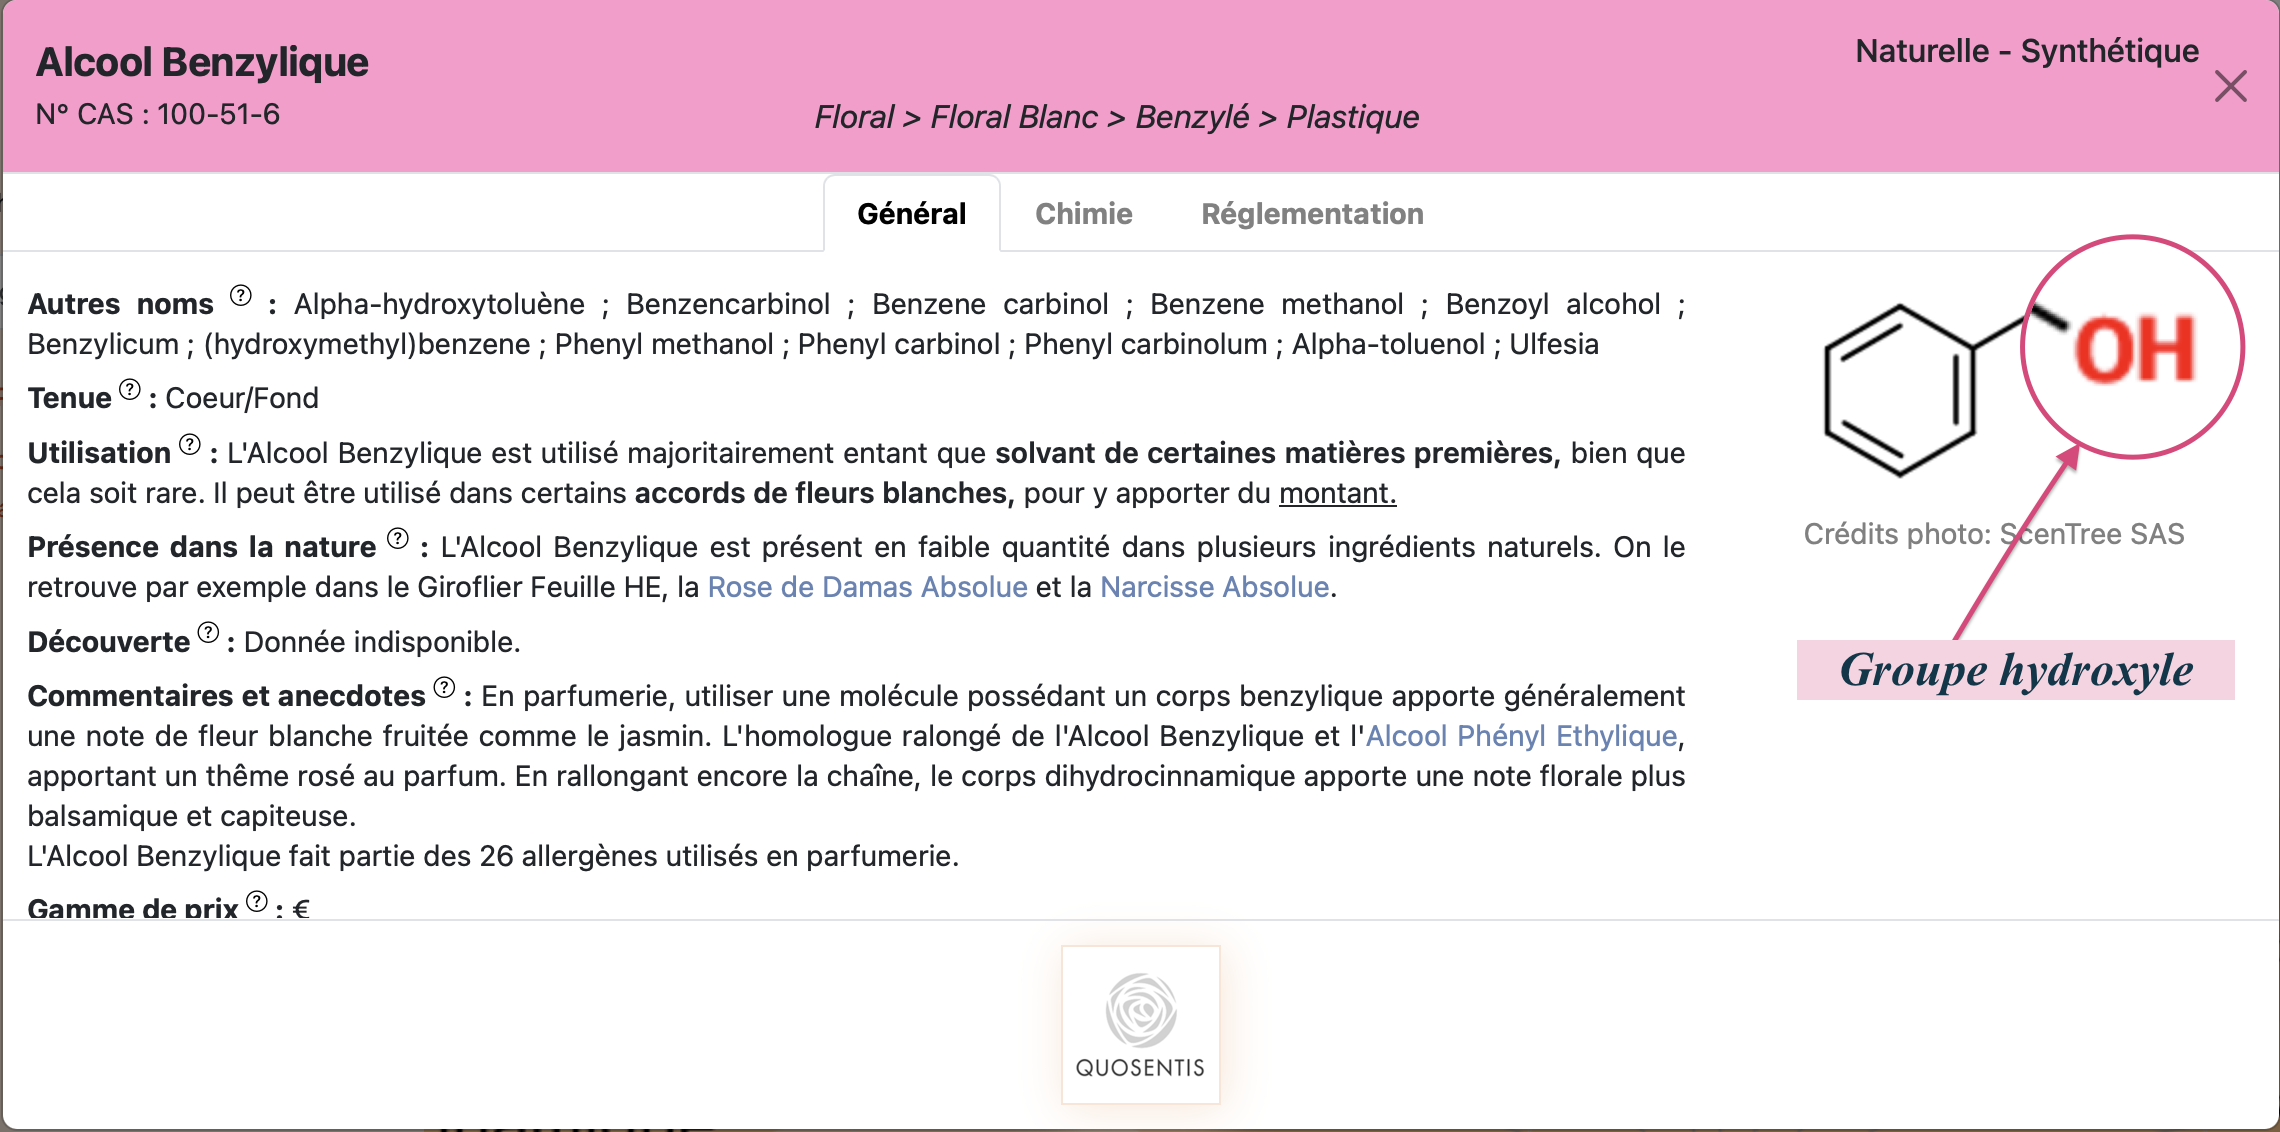Open the Alcool Phényl Ethylique link

1521,736
